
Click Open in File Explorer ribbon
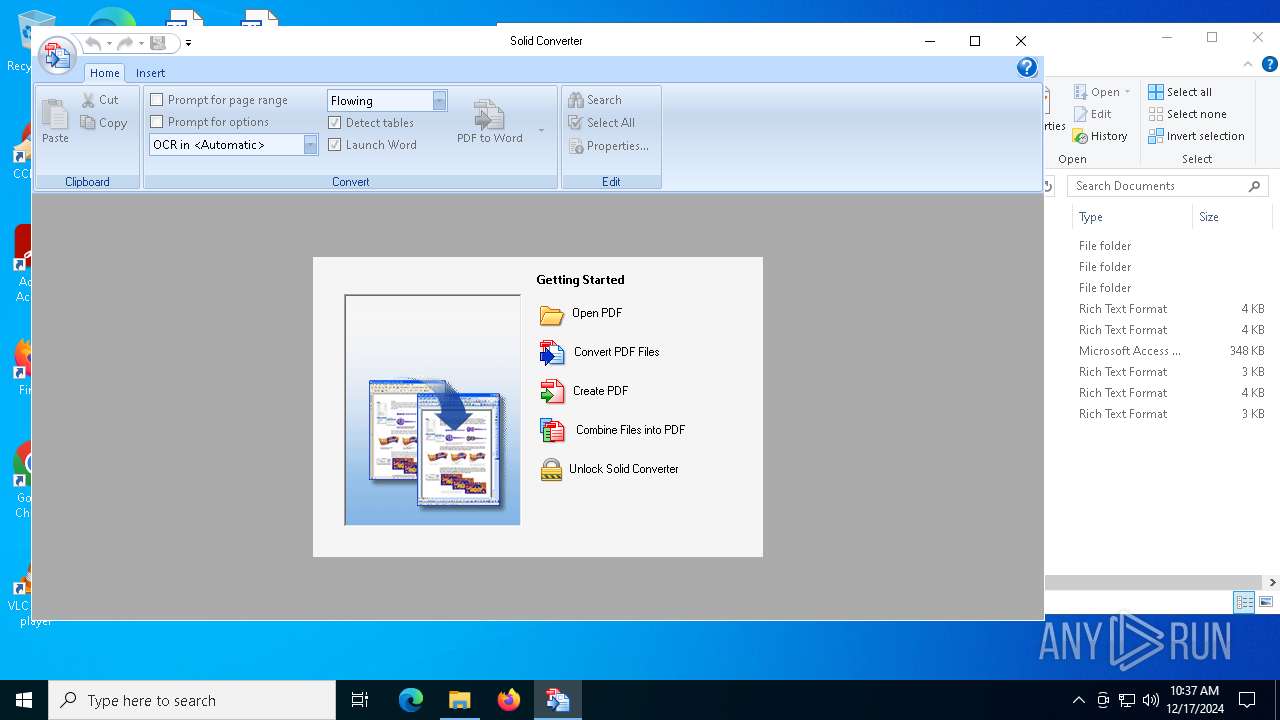[1096, 92]
